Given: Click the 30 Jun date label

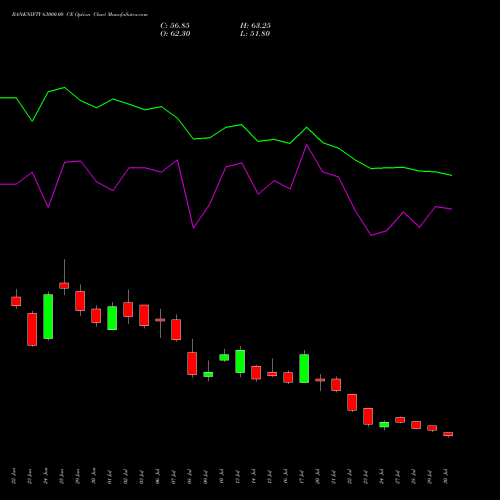Looking at the screenshot, I should [x=94, y=477].
